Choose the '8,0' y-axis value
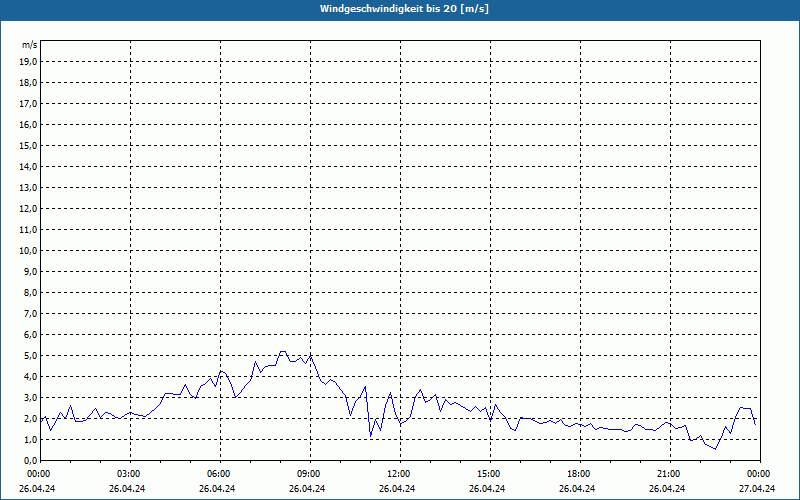800x500 pixels. (x=30, y=292)
